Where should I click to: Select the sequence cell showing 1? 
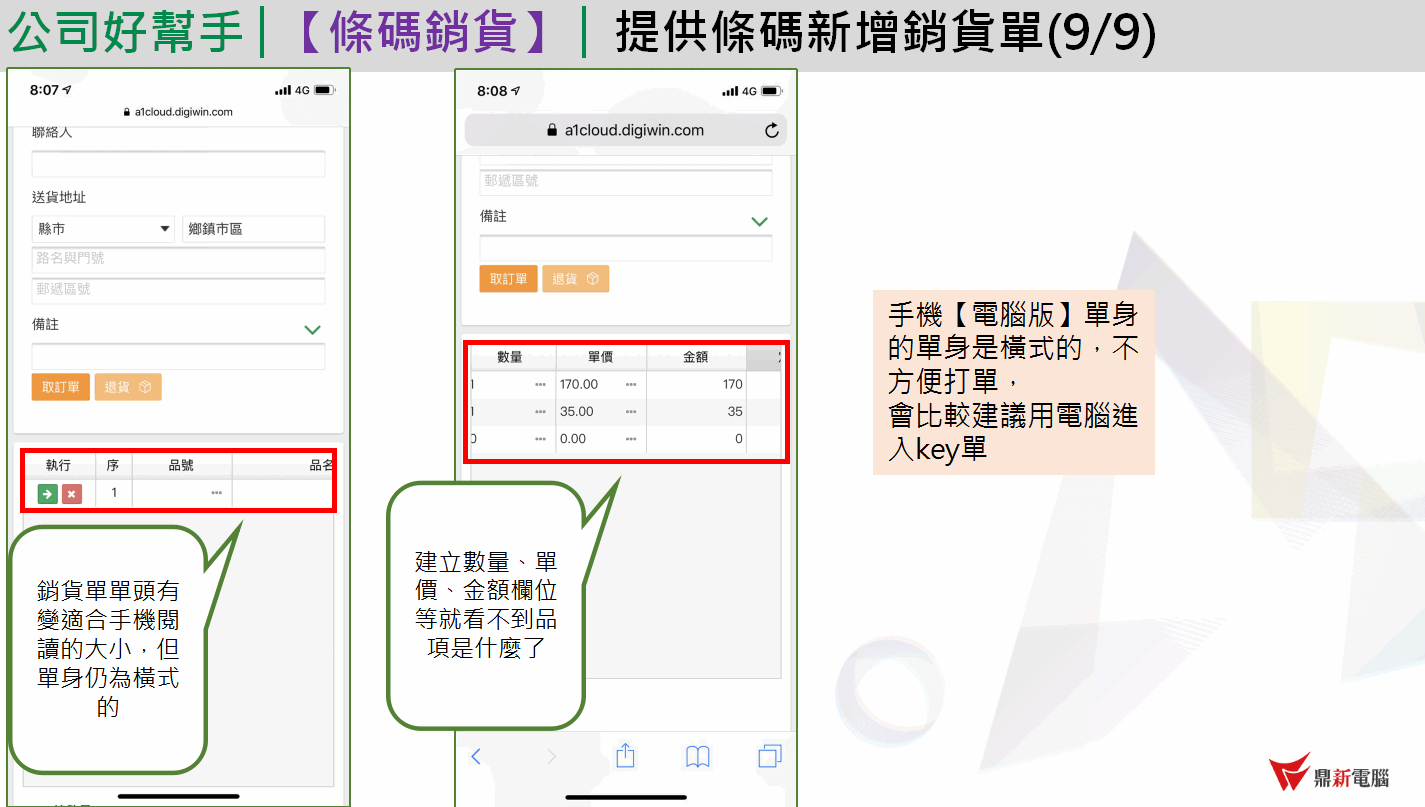pos(113,493)
